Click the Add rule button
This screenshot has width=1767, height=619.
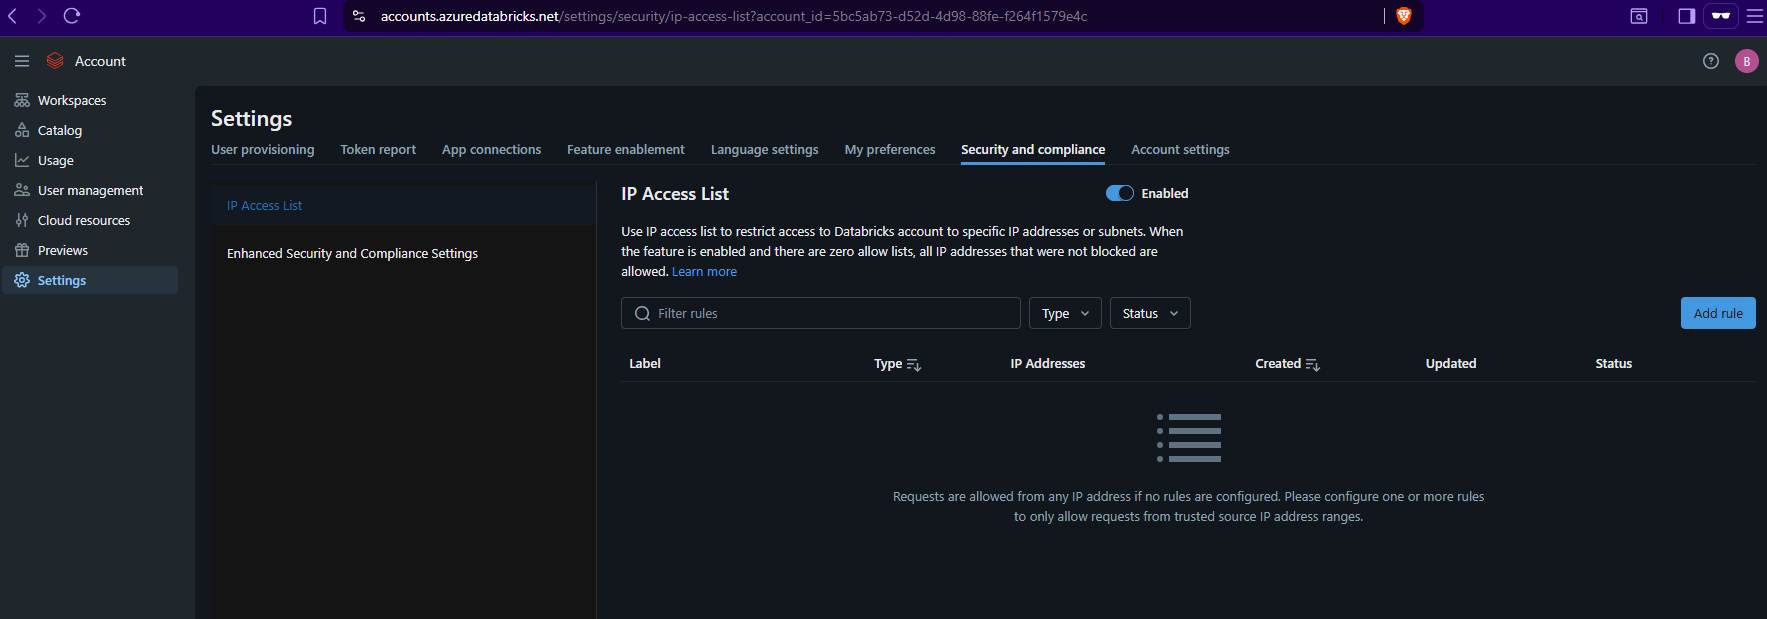coord(1718,313)
